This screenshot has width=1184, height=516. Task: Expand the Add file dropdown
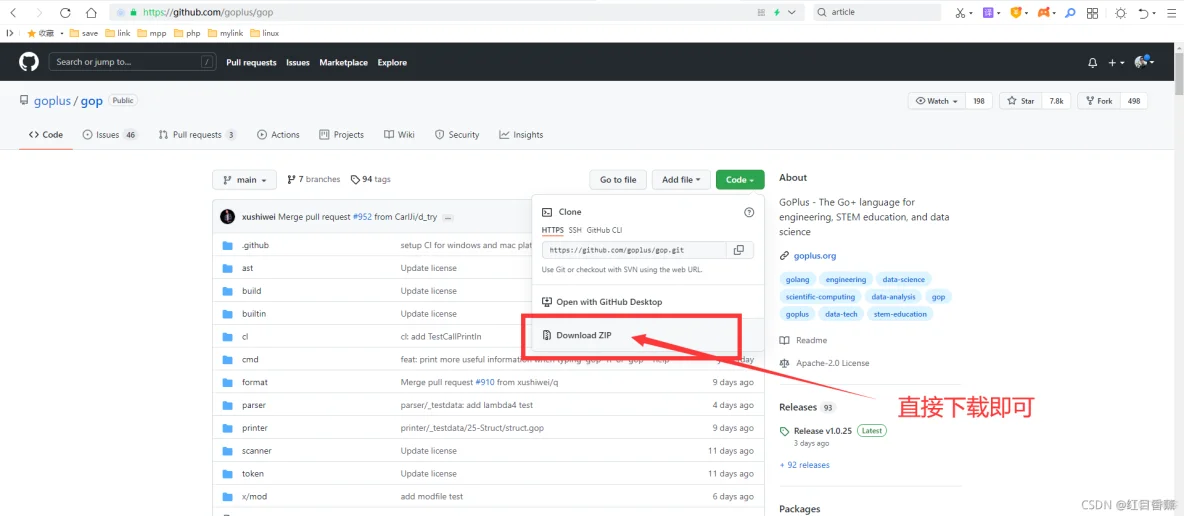(x=681, y=180)
